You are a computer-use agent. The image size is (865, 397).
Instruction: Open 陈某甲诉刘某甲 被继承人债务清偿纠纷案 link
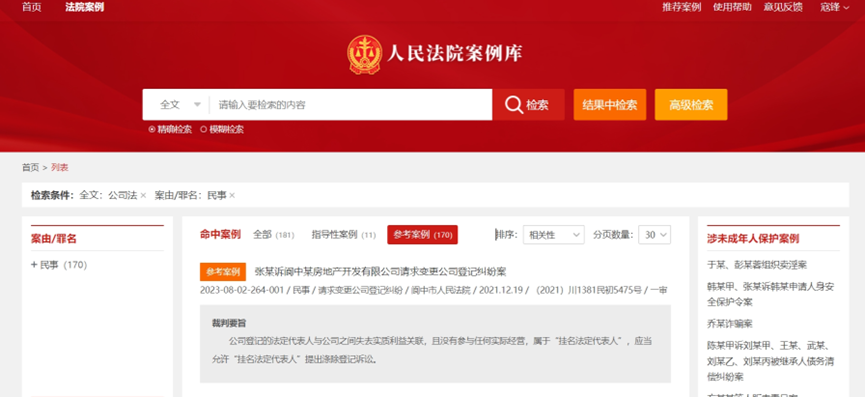tap(771, 361)
